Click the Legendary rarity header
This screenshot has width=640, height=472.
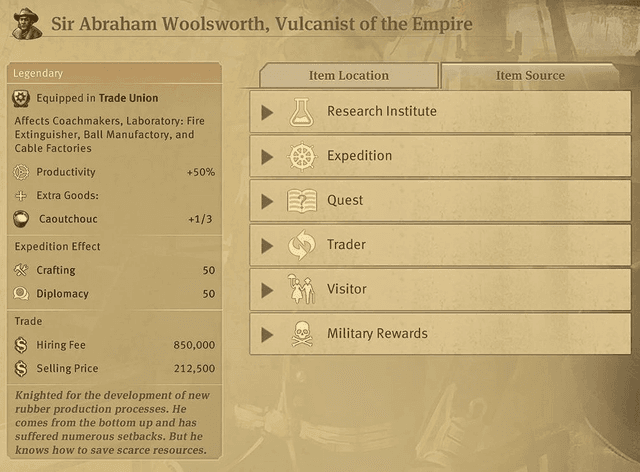(x=114, y=73)
